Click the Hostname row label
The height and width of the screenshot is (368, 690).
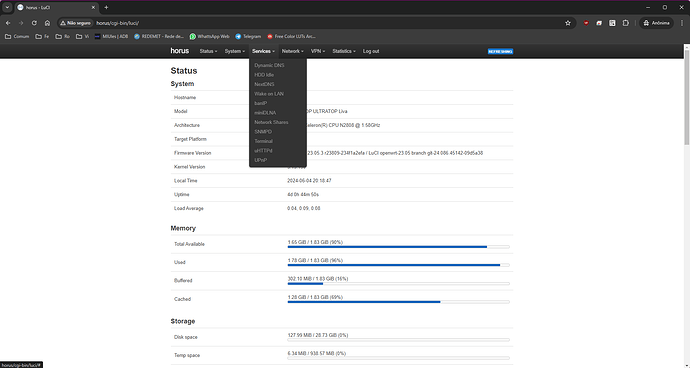coord(185,98)
